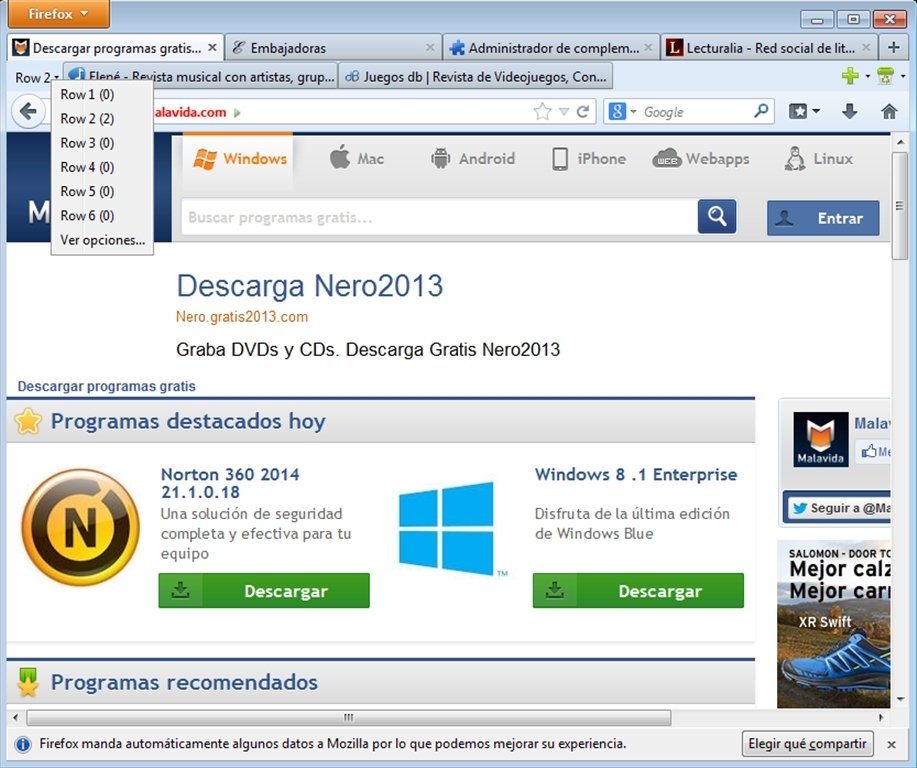Choose Row 4 (0) from the list
This screenshot has height=768, width=917.
102,167
